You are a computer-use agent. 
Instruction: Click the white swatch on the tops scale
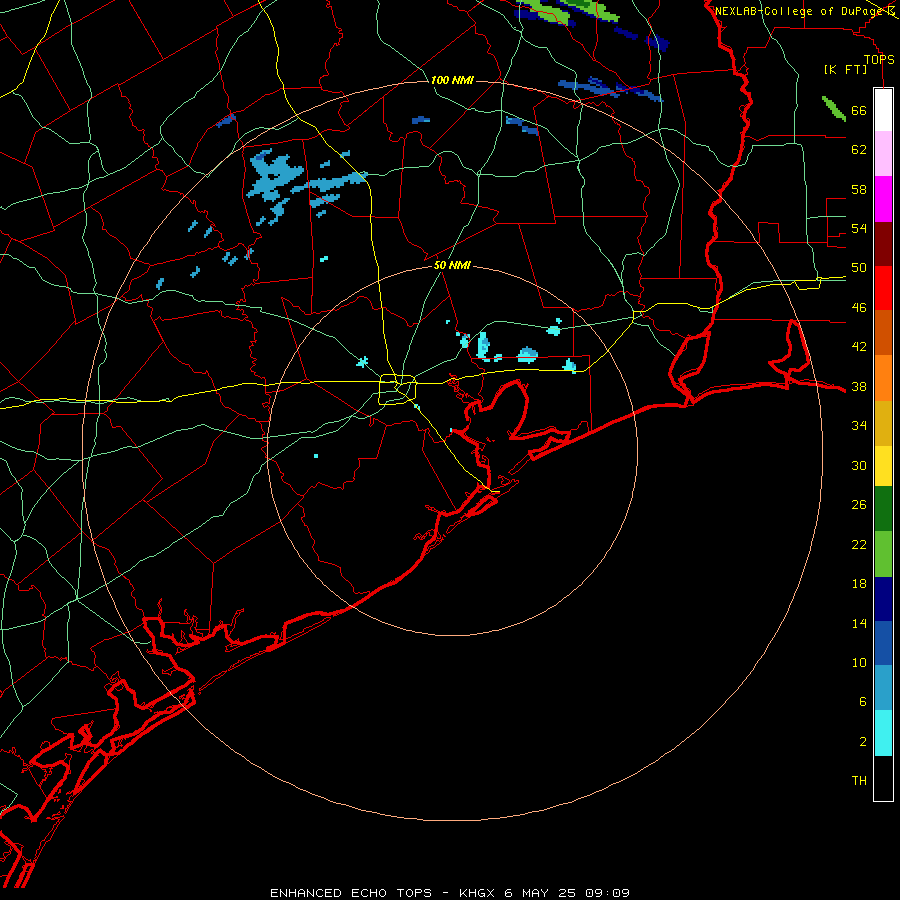tap(883, 110)
